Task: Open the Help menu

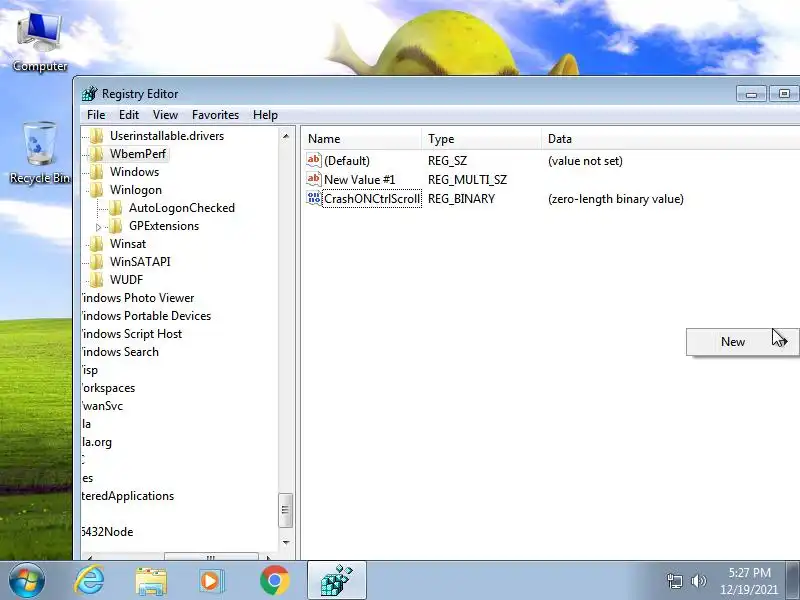Action: (x=265, y=115)
